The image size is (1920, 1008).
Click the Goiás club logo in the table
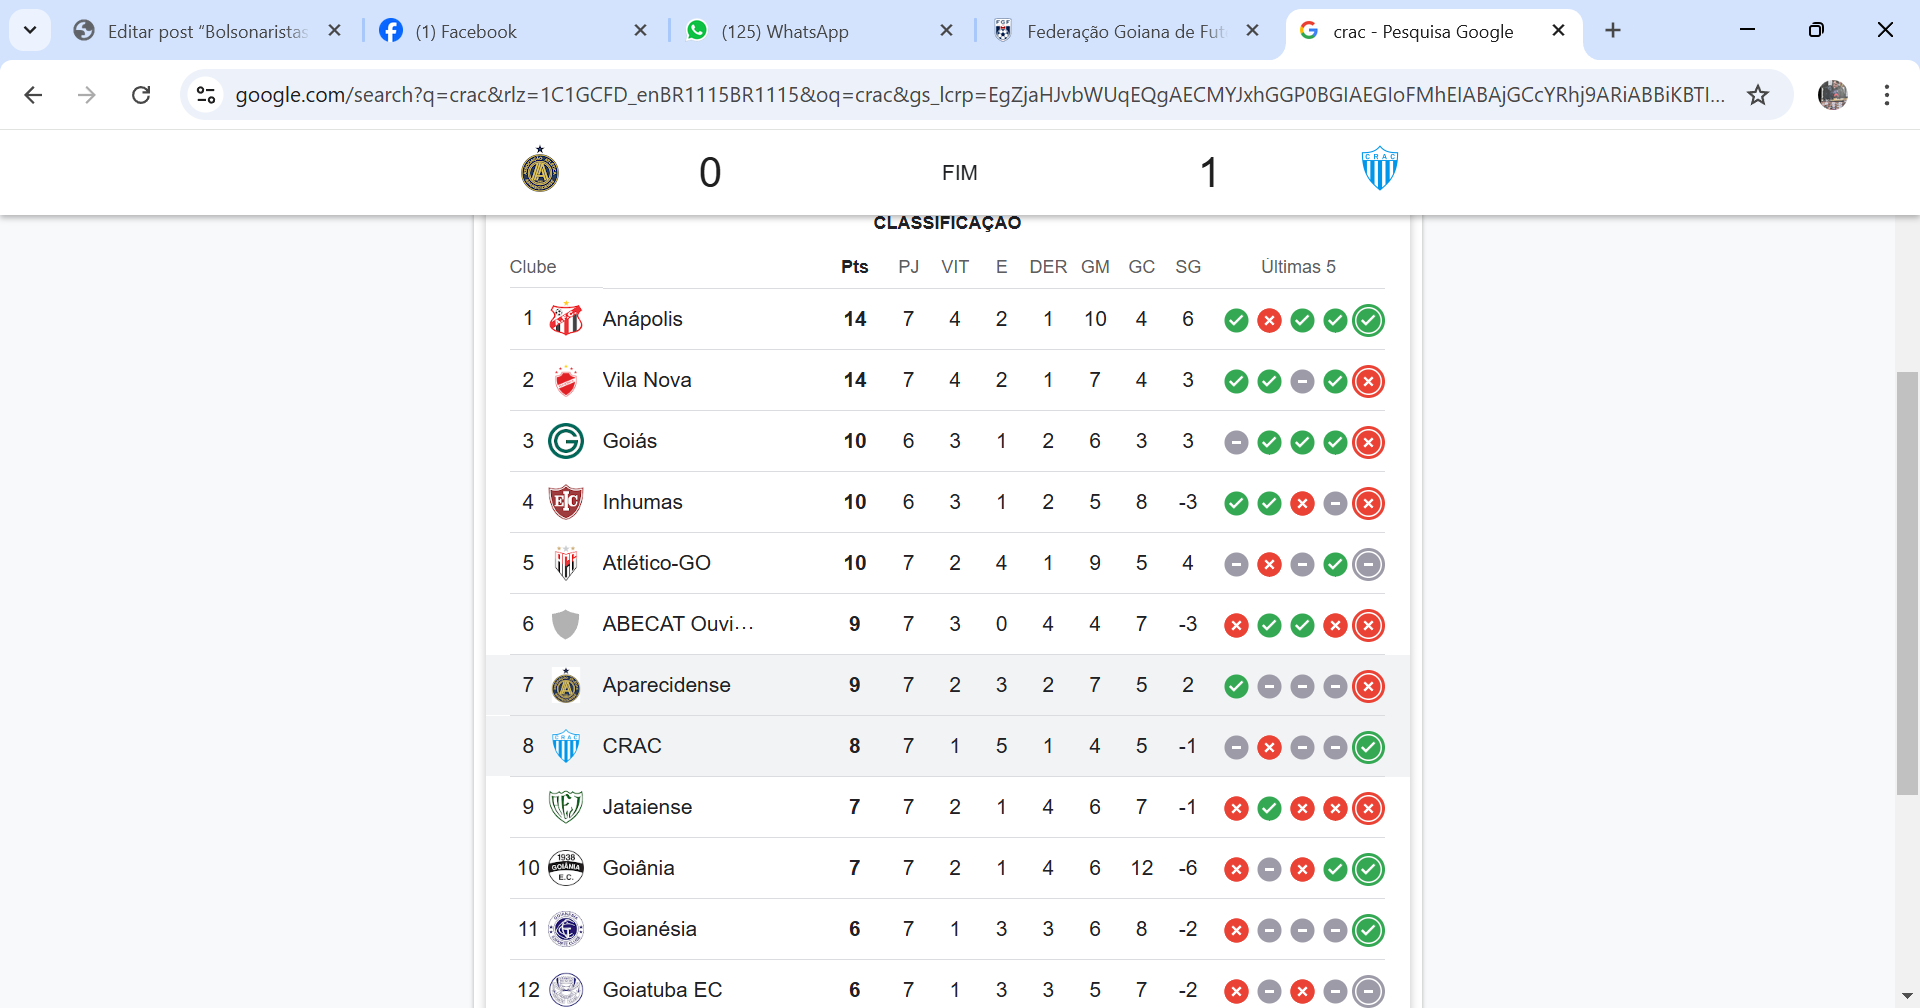coord(566,441)
